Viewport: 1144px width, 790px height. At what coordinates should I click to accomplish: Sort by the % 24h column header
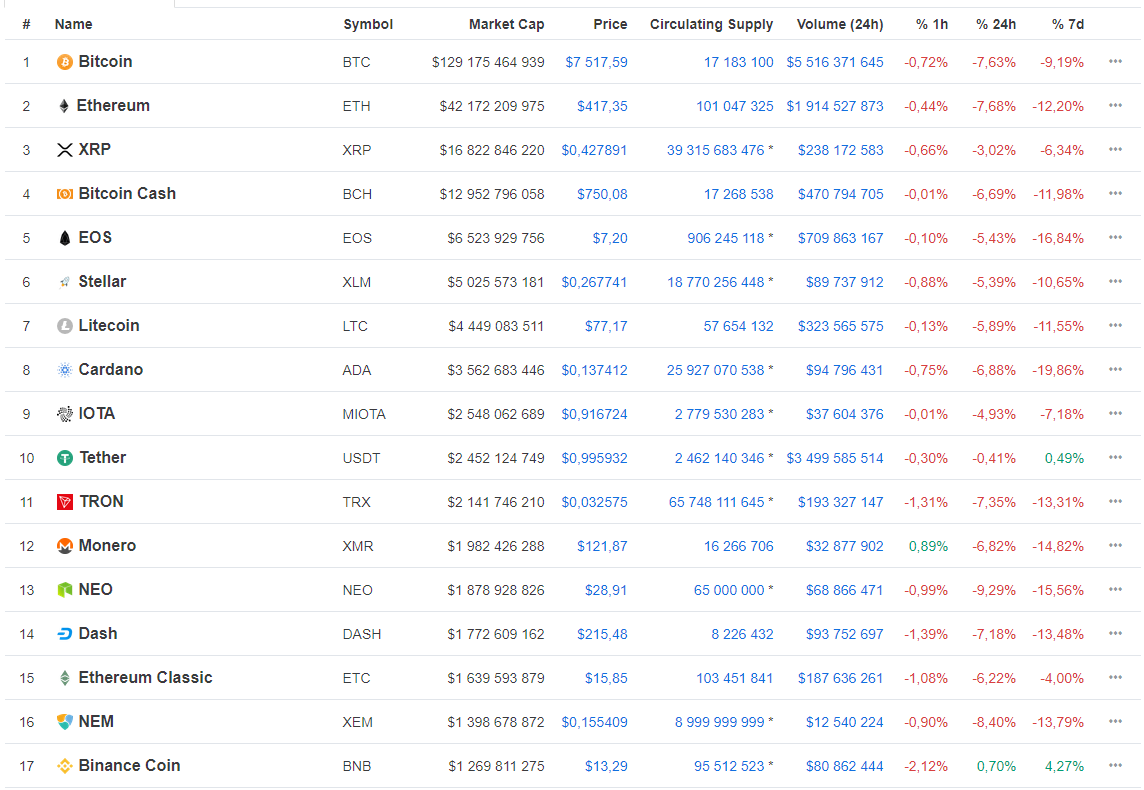[996, 24]
